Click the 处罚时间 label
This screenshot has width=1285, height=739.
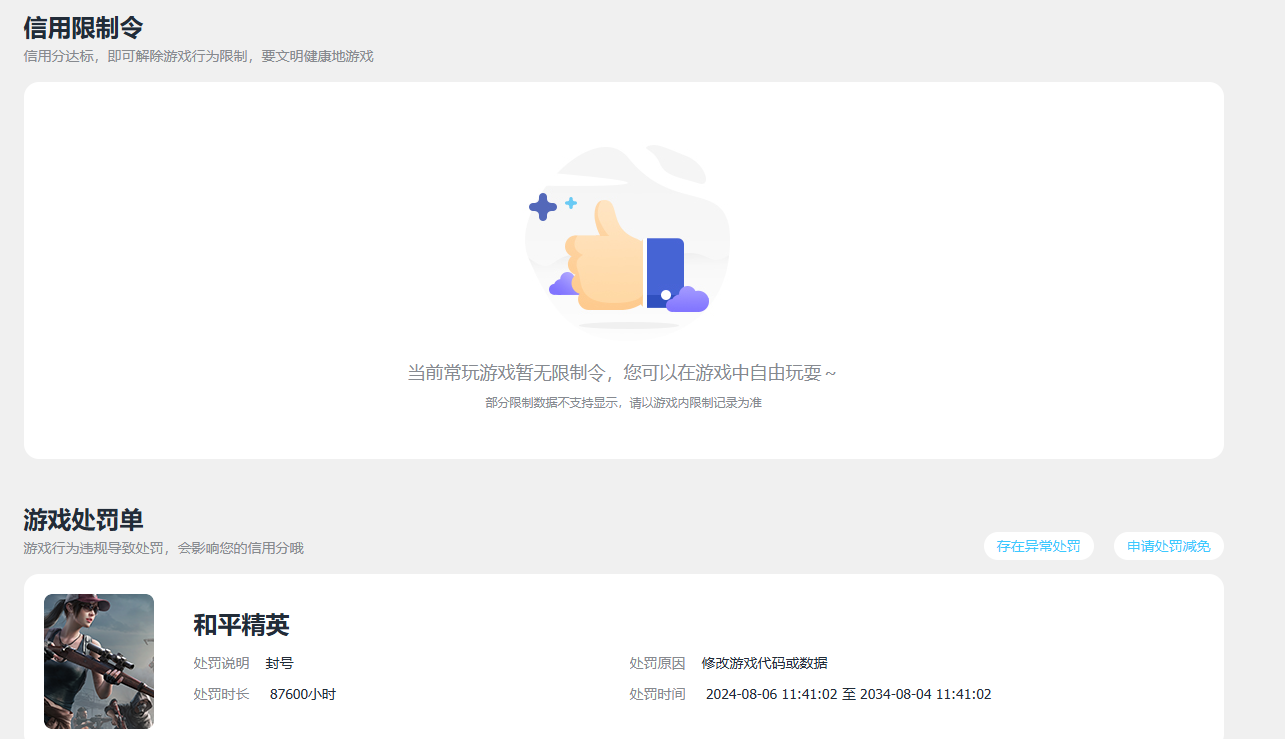(657, 694)
